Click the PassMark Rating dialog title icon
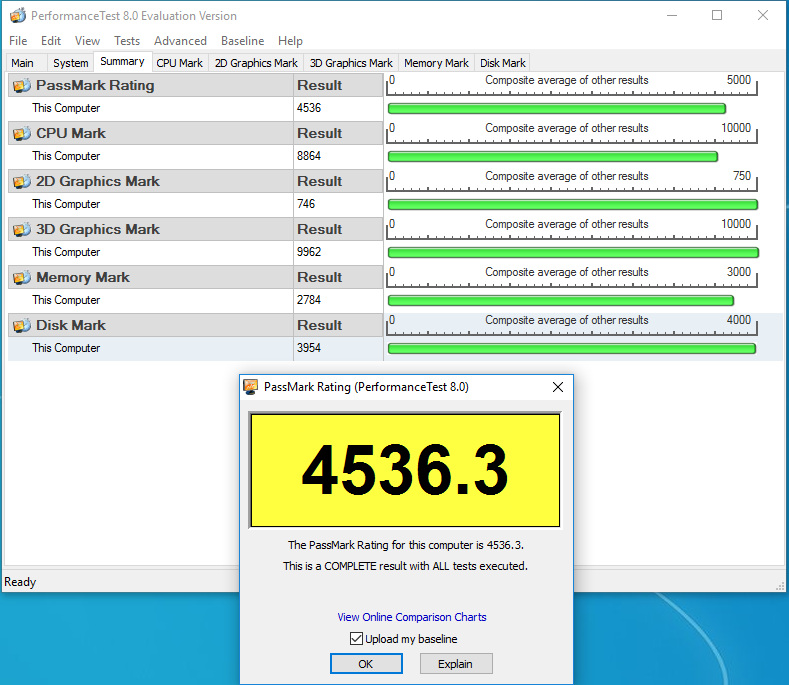This screenshot has height=685, width=789. [251, 387]
